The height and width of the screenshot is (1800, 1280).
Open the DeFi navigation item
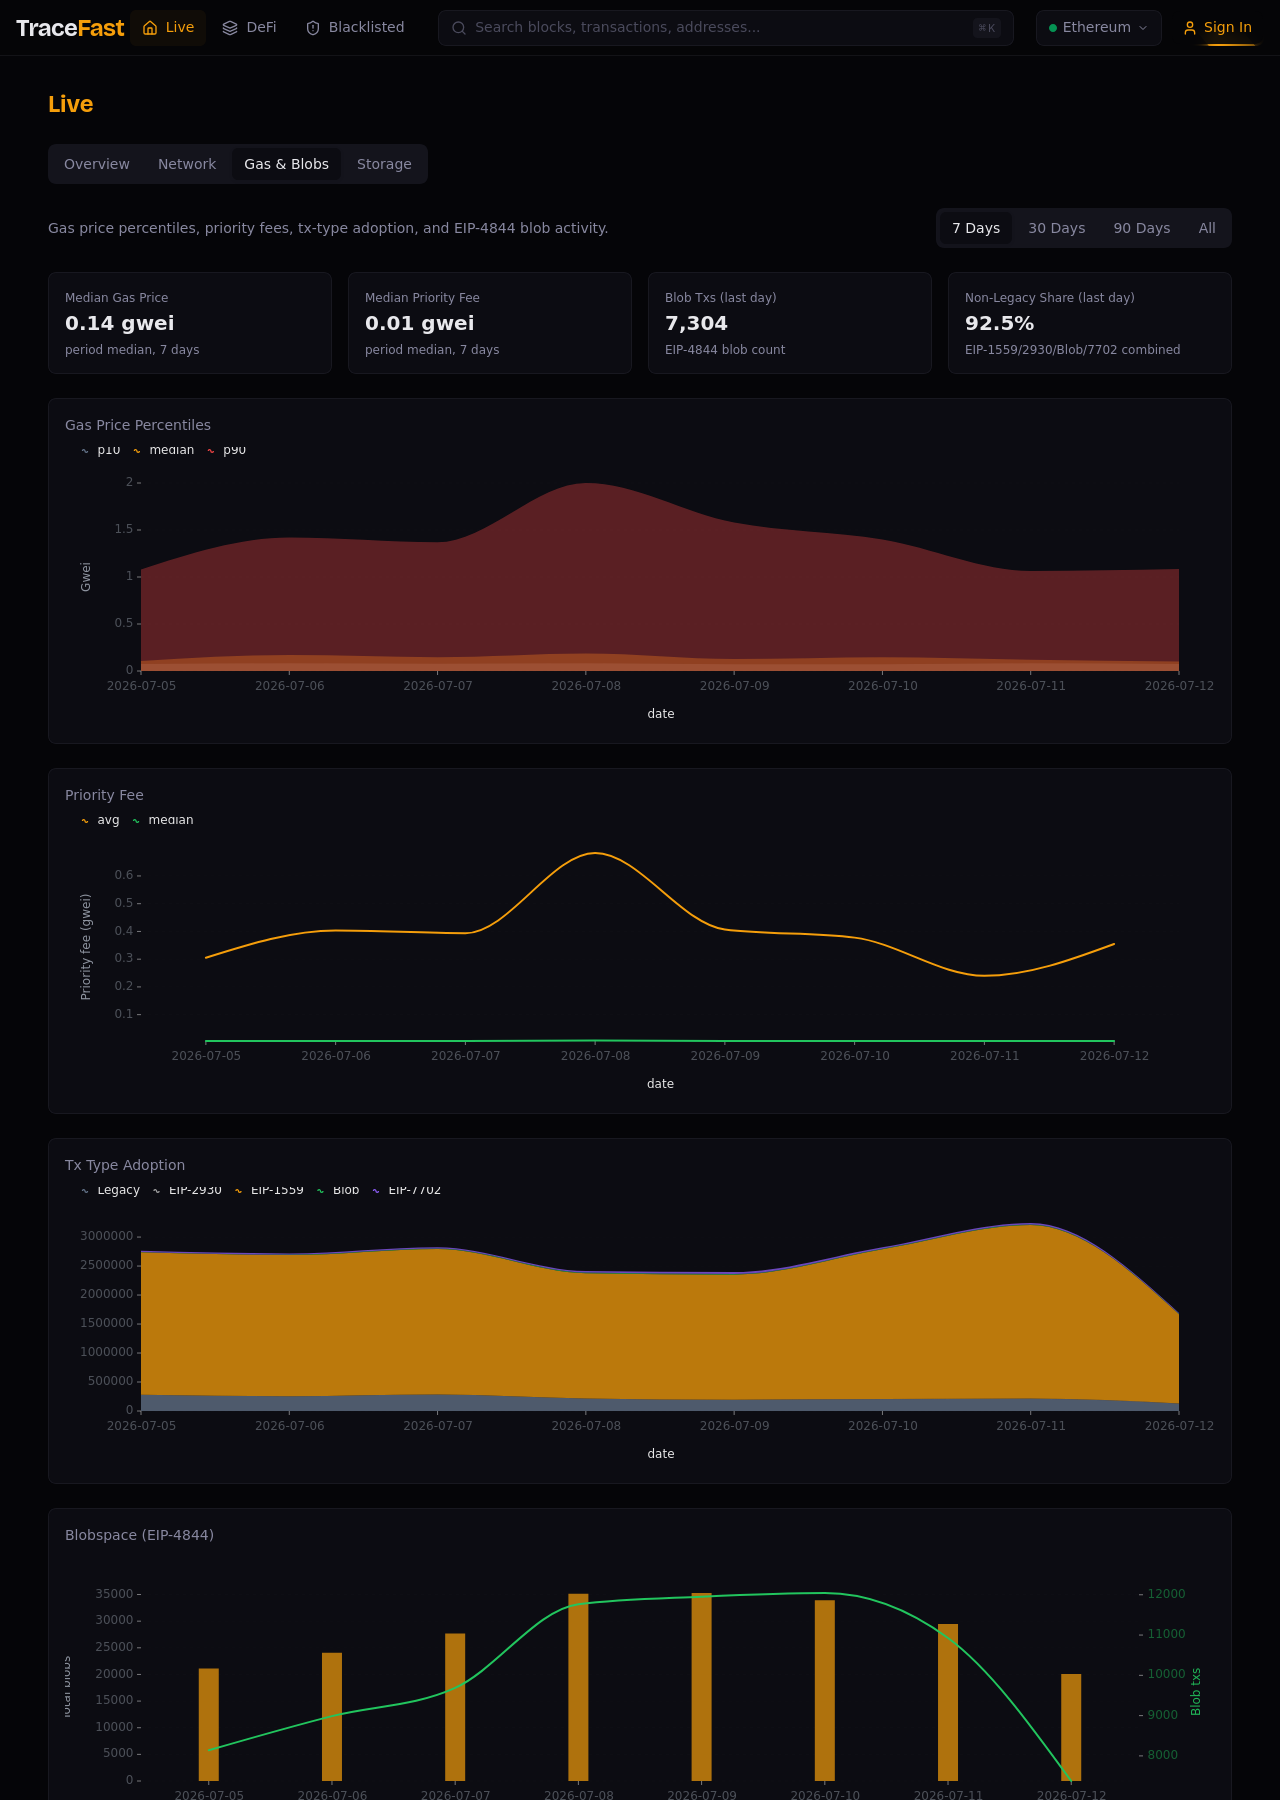(x=249, y=28)
